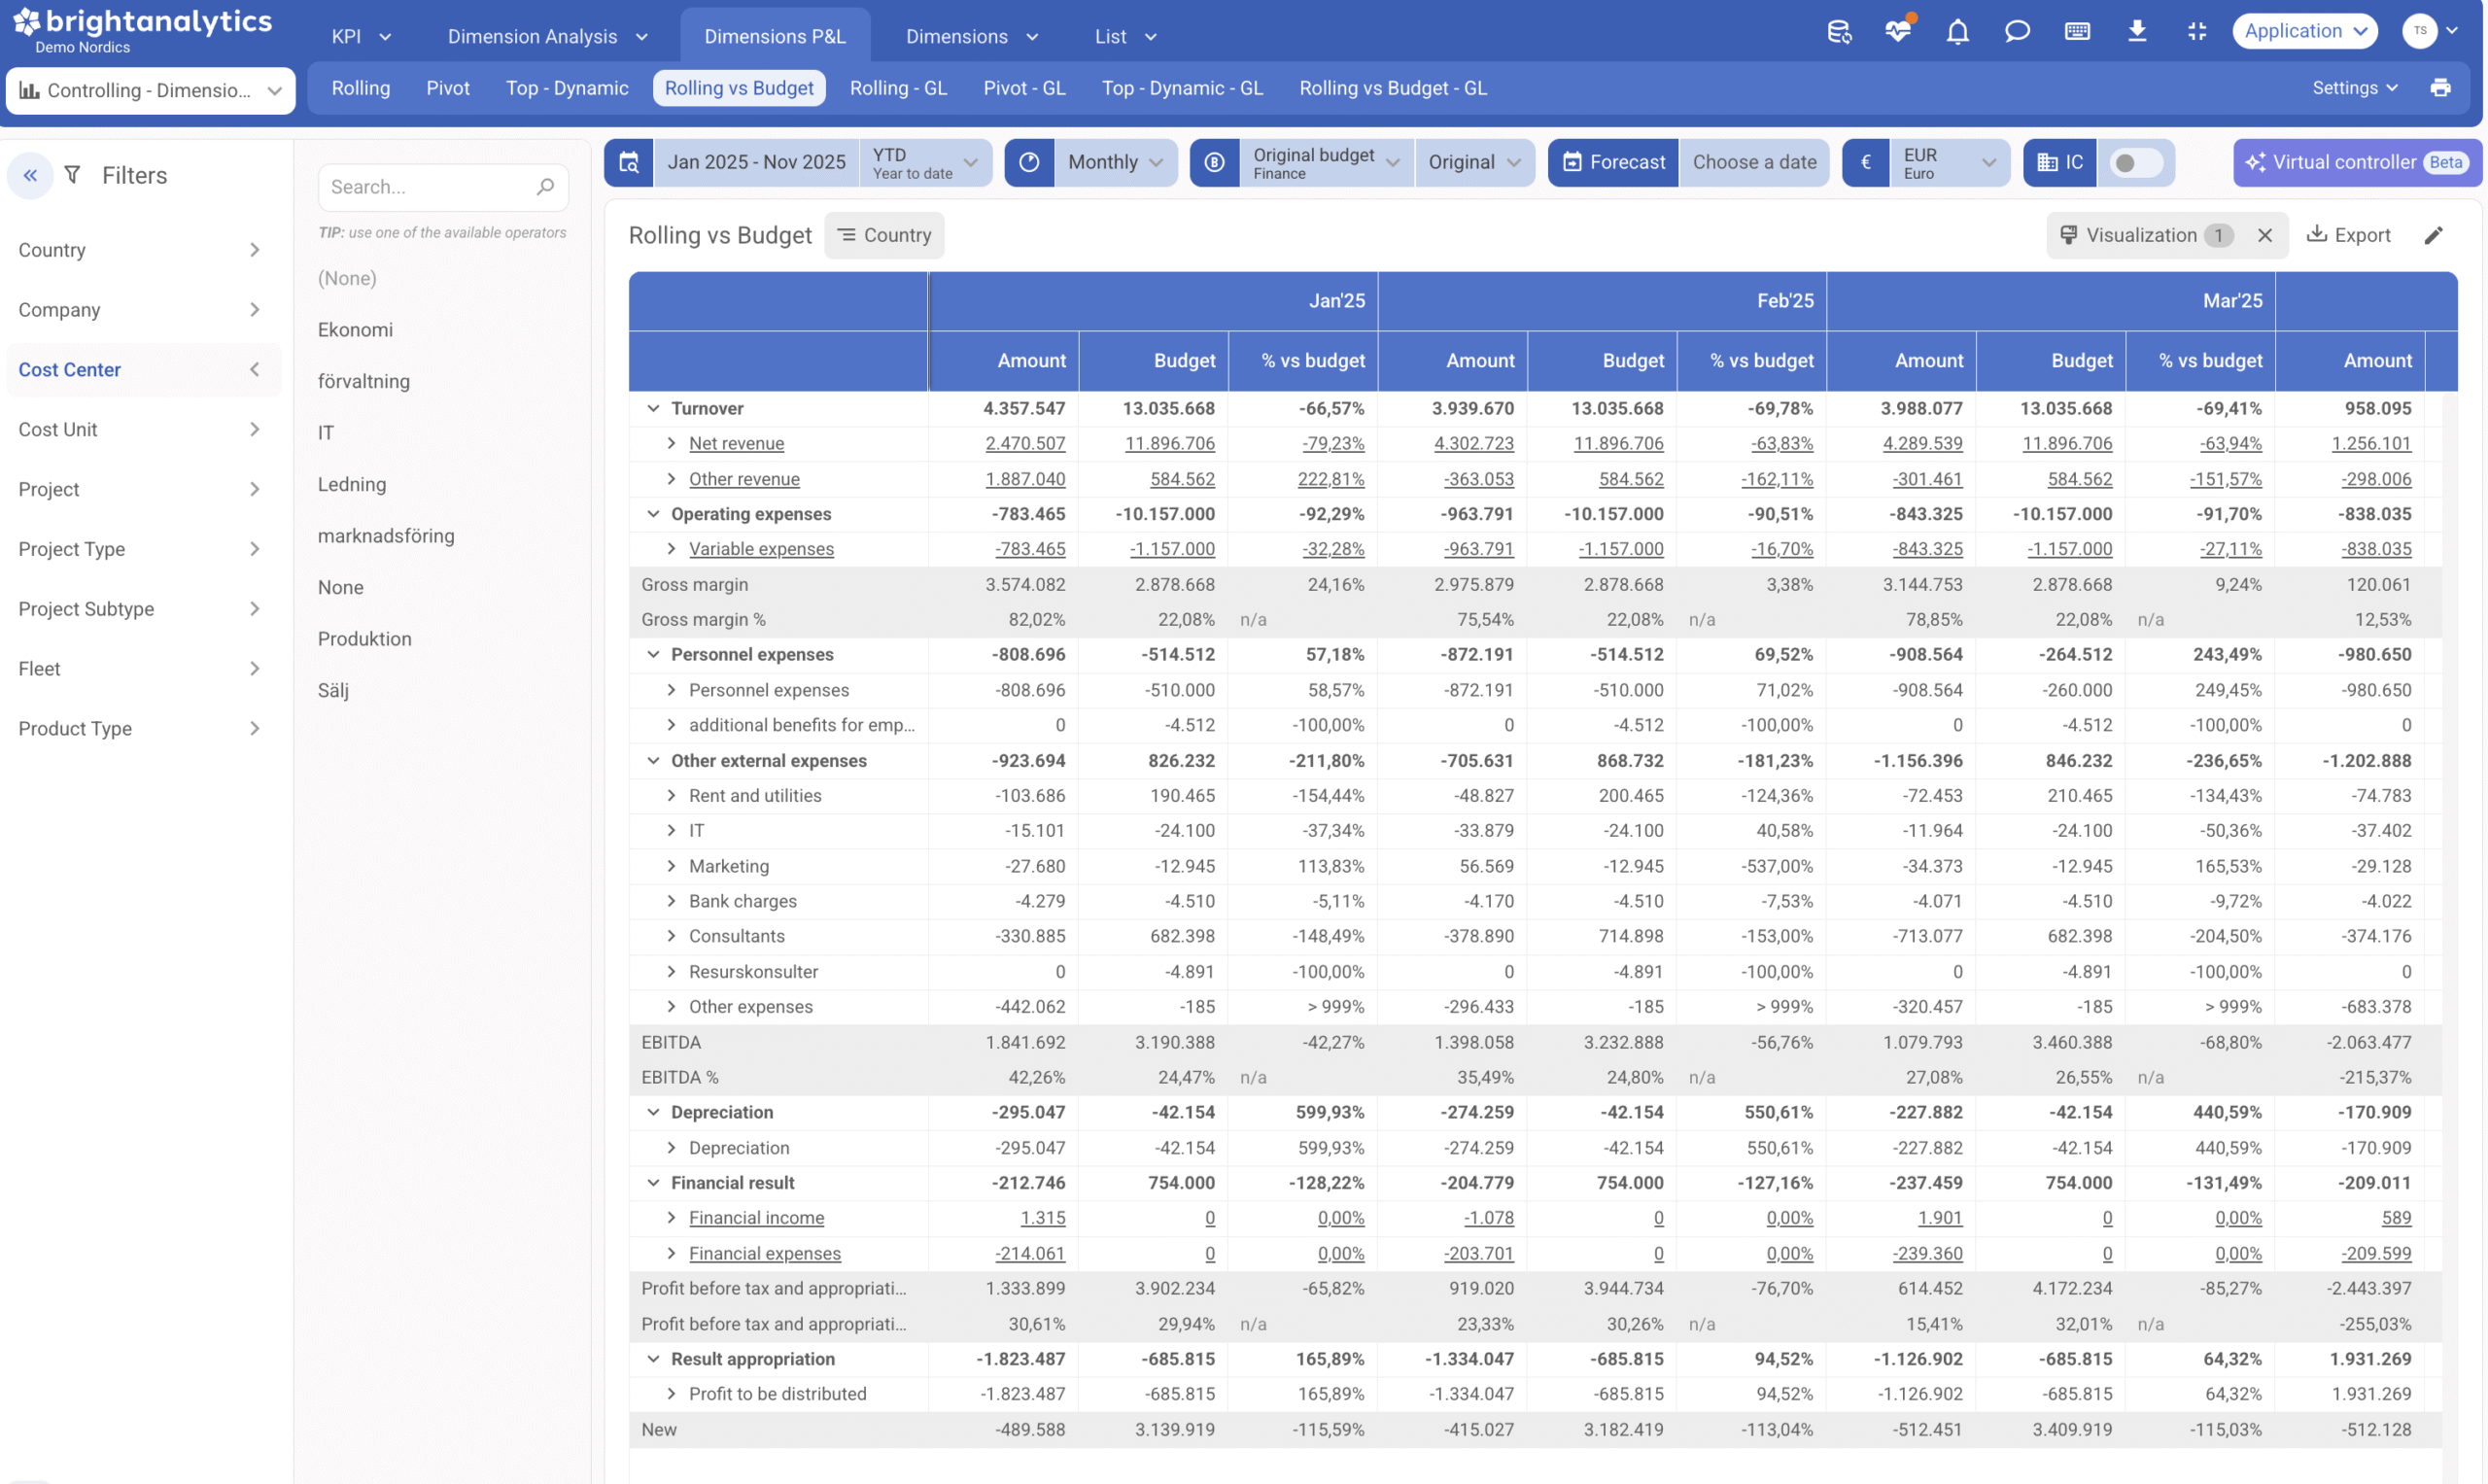Image resolution: width=2488 pixels, height=1484 pixels.
Task: Click the notifications bell icon
Action: click(x=1957, y=31)
